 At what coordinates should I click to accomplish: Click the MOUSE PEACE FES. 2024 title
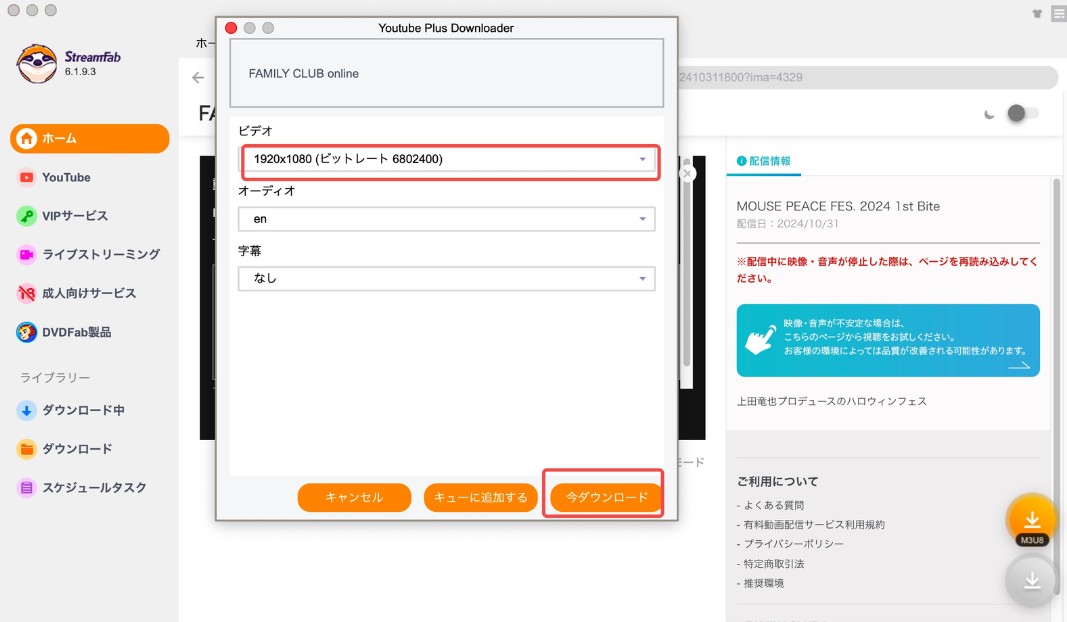pyautogui.click(x=838, y=206)
